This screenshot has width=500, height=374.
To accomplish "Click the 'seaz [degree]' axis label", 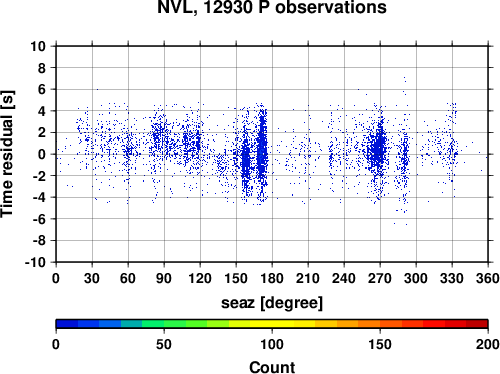I will tap(272, 303).
